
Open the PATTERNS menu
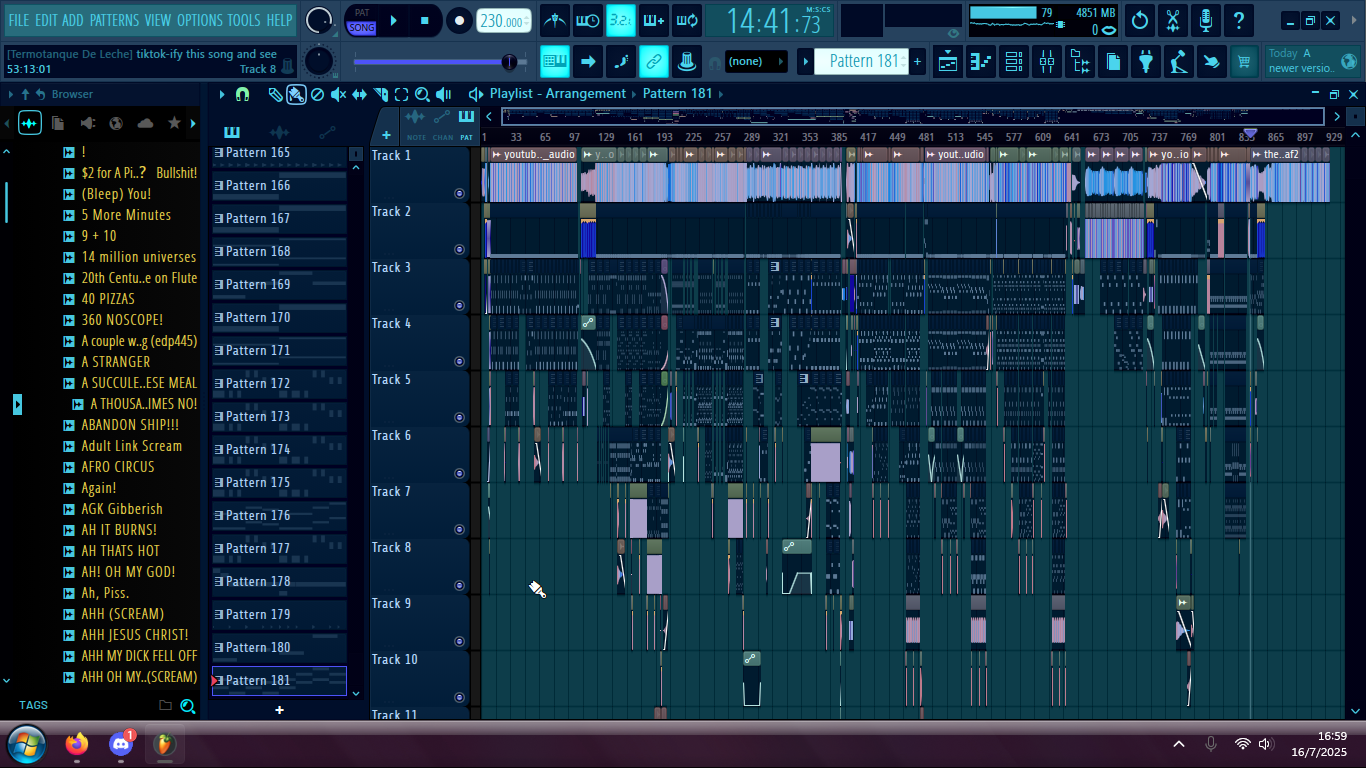pyautogui.click(x=114, y=20)
